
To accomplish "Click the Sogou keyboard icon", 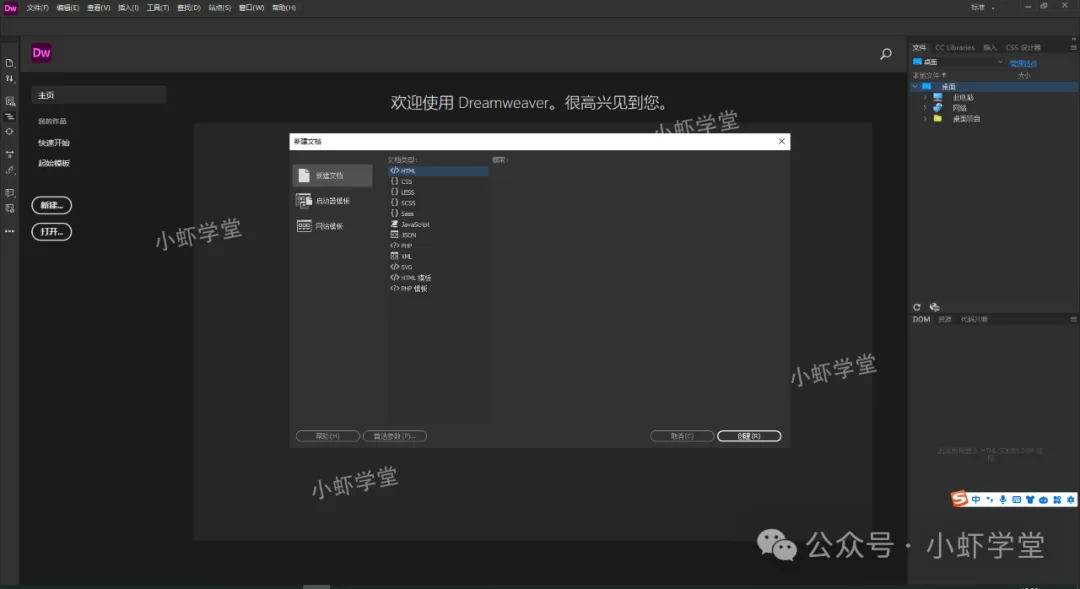I will point(1017,499).
